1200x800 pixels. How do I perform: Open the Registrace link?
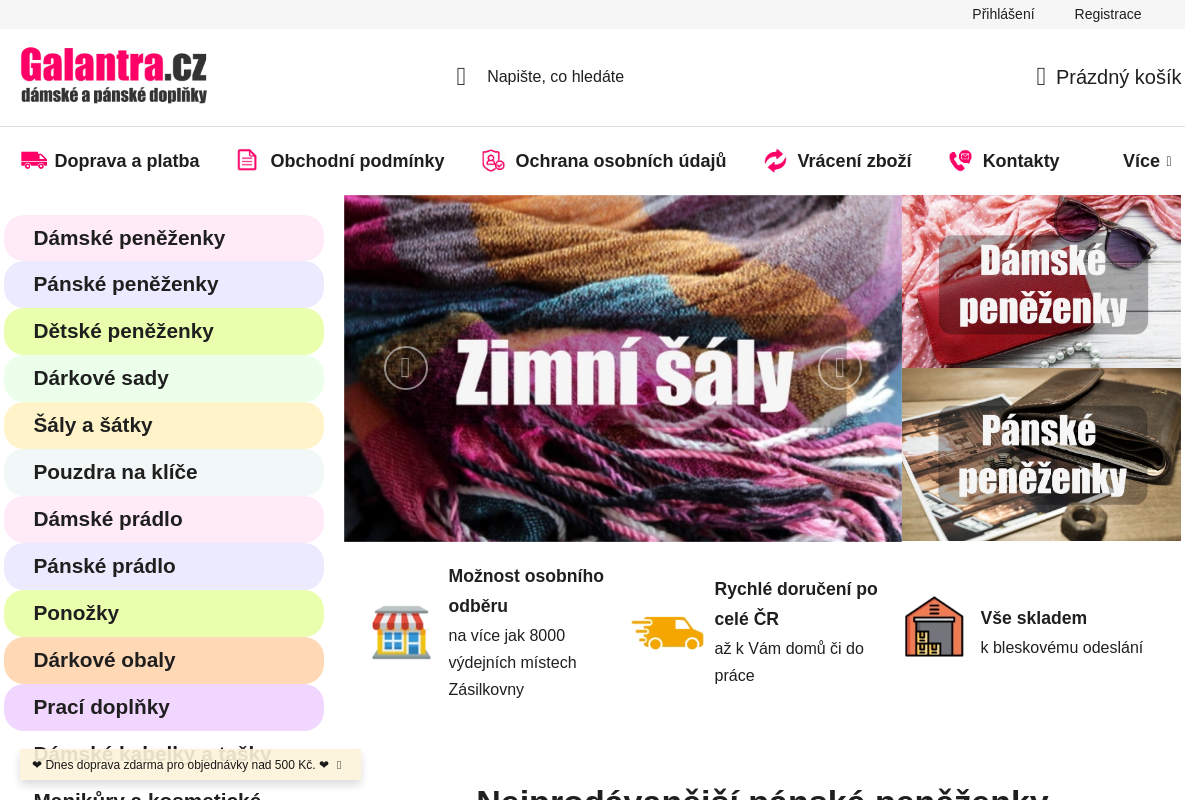coord(1107,14)
